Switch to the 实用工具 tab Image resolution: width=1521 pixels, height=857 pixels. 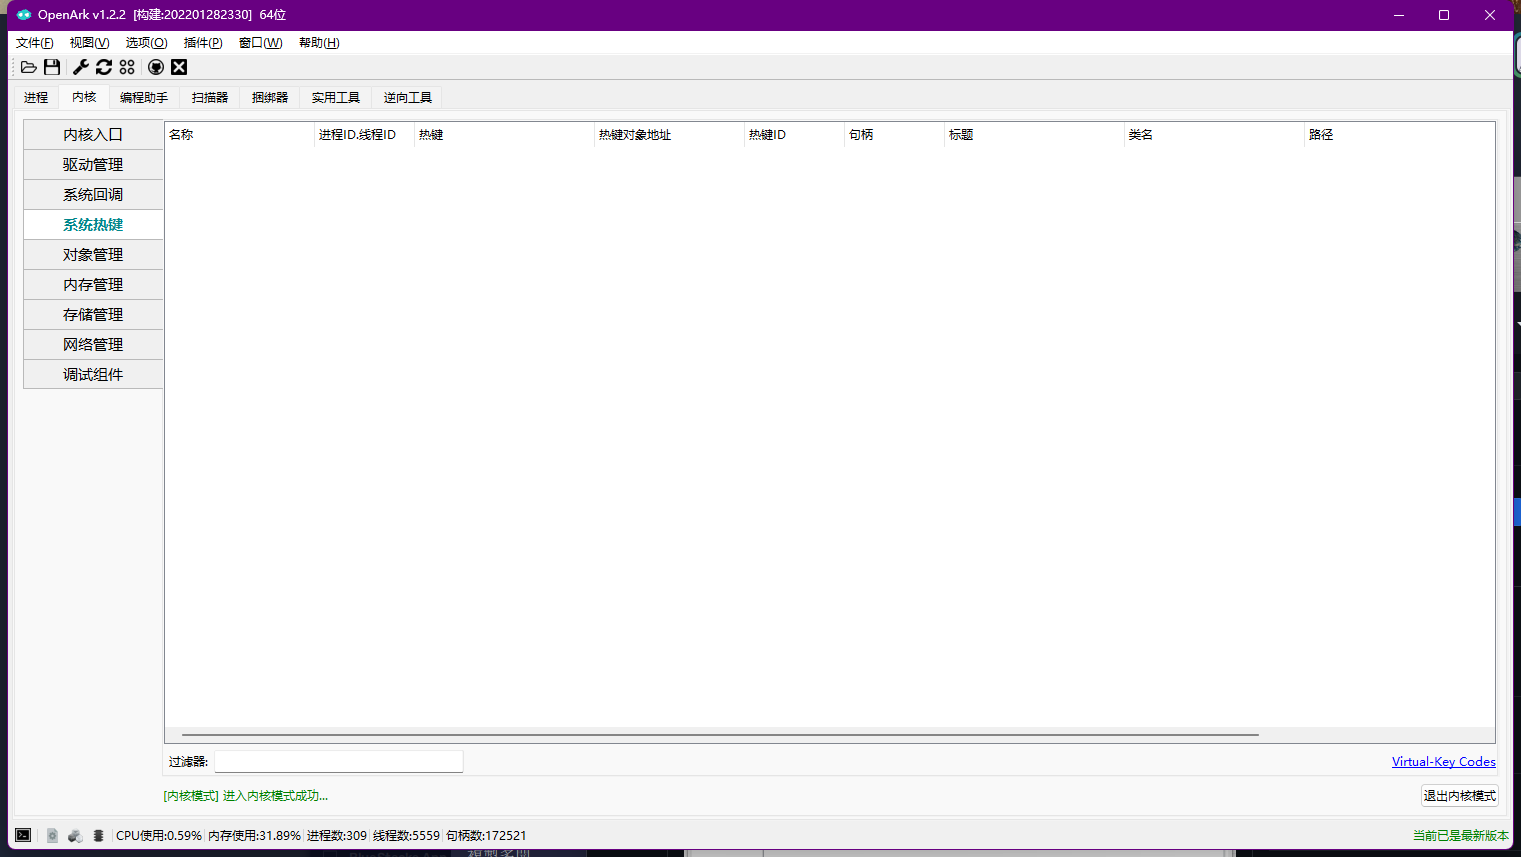(335, 97)
